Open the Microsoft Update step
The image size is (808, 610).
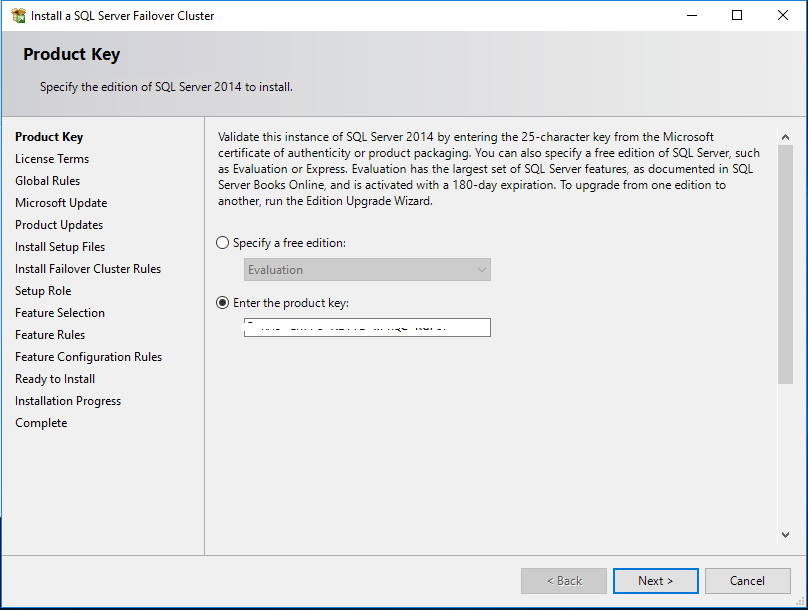(x=61, y=203)
